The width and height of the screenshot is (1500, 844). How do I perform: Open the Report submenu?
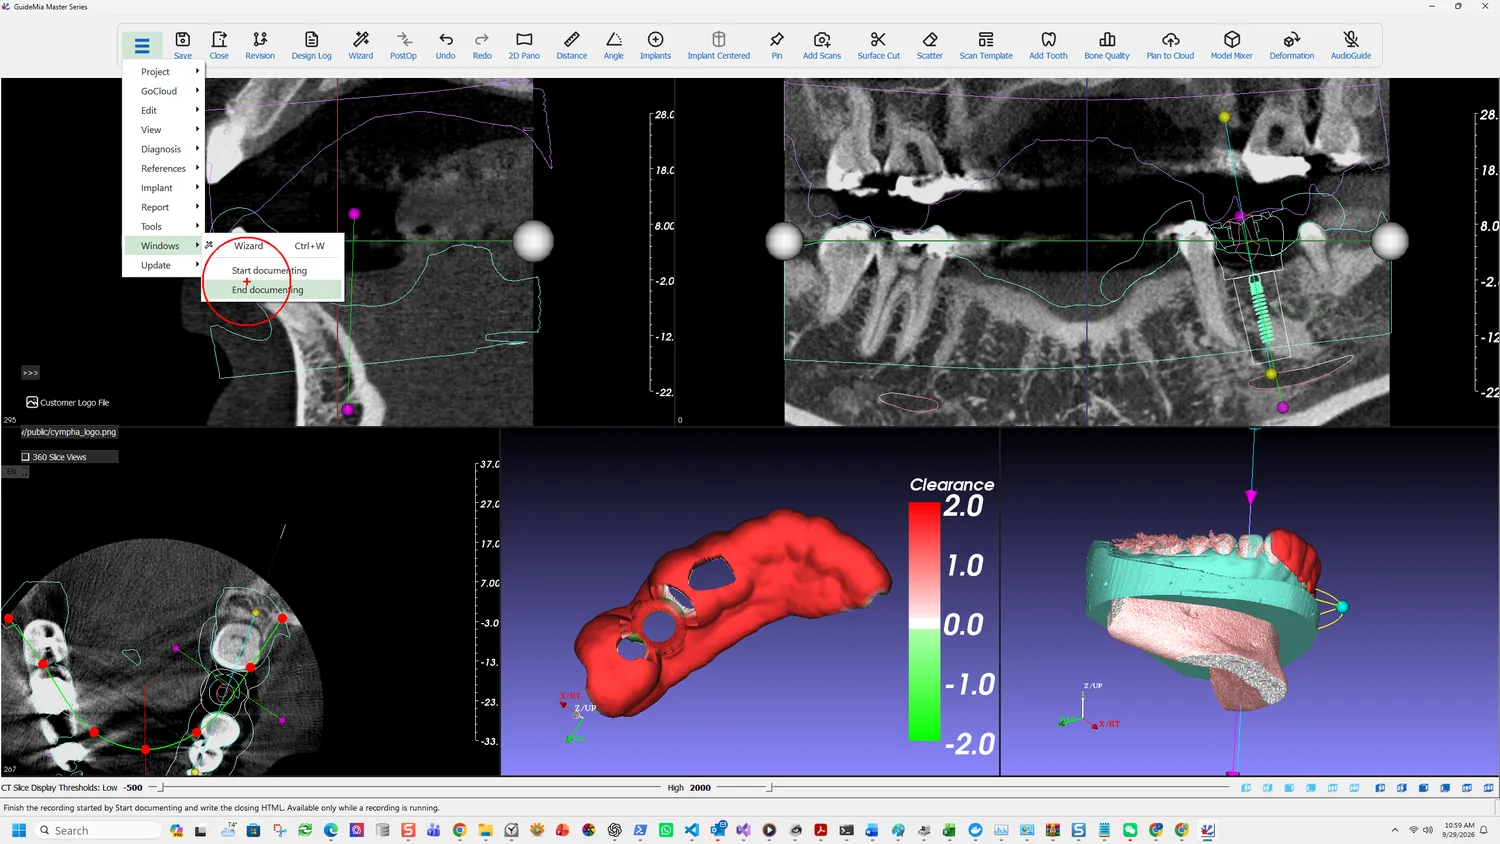click(x=162, y=207)
